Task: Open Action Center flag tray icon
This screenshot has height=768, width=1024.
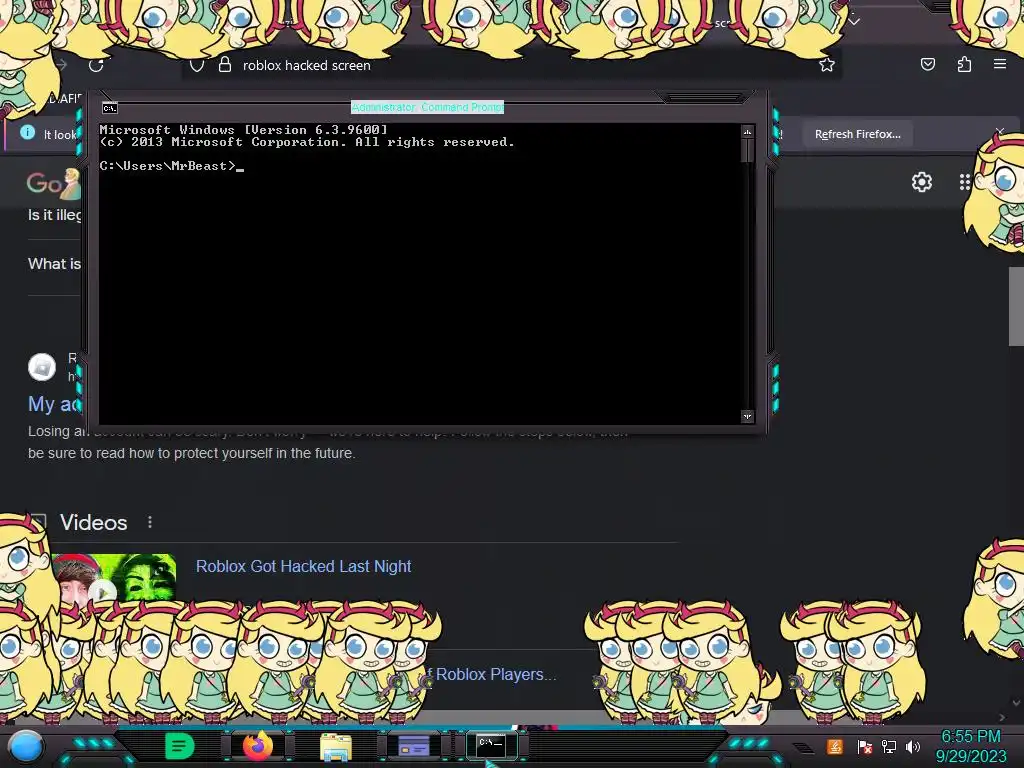Action: 865,747
